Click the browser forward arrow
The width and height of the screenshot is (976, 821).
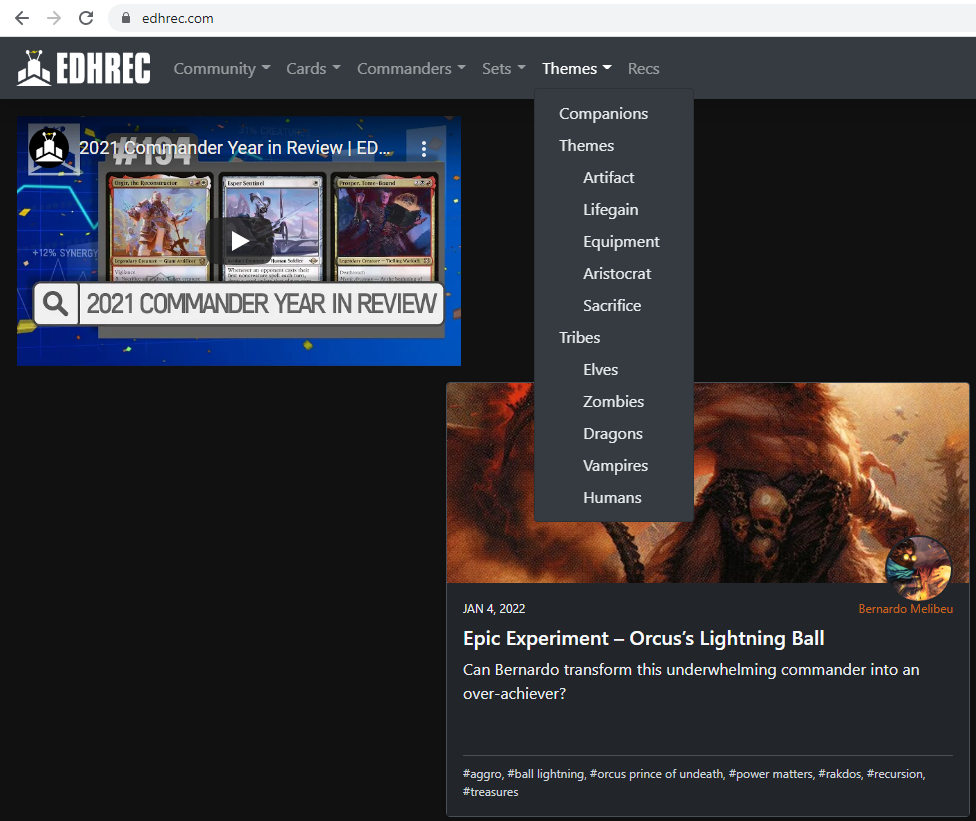54,18
